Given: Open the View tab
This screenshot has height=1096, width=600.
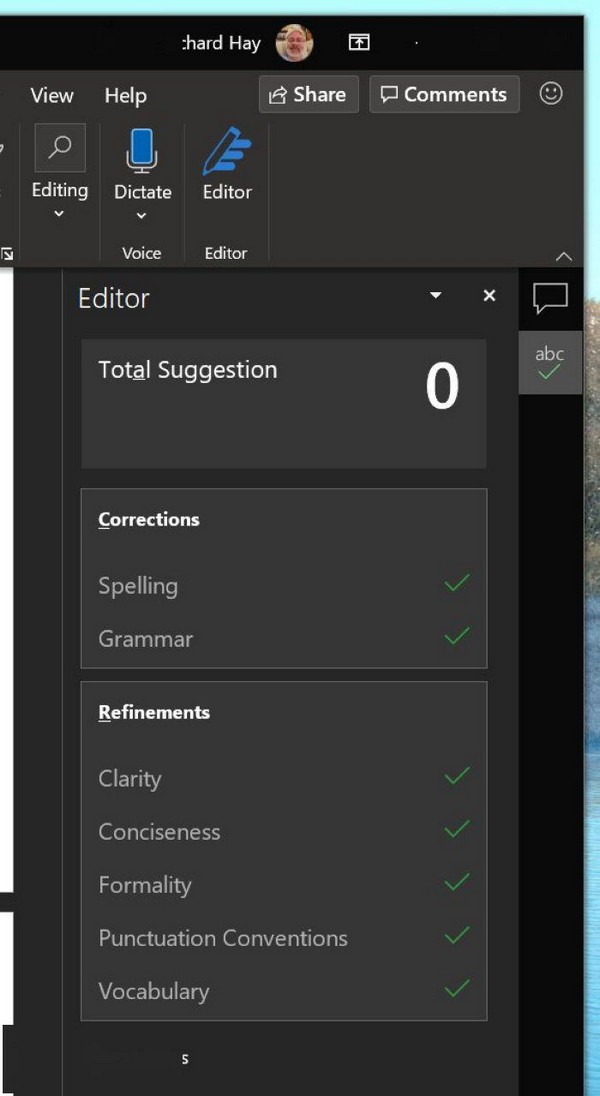Looking at the screenshot, I should (52, 95).
